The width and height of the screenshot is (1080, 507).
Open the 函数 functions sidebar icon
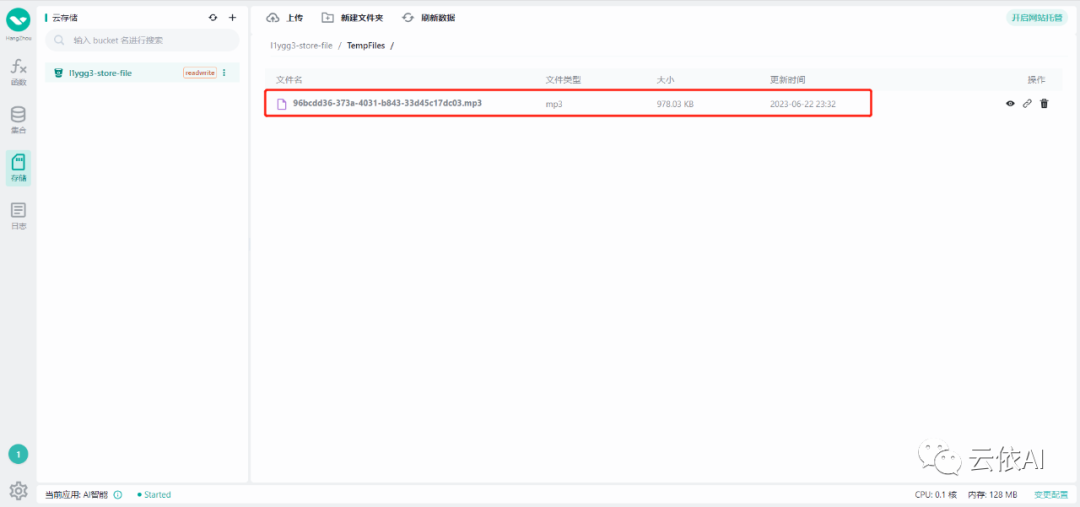[19, 72]
